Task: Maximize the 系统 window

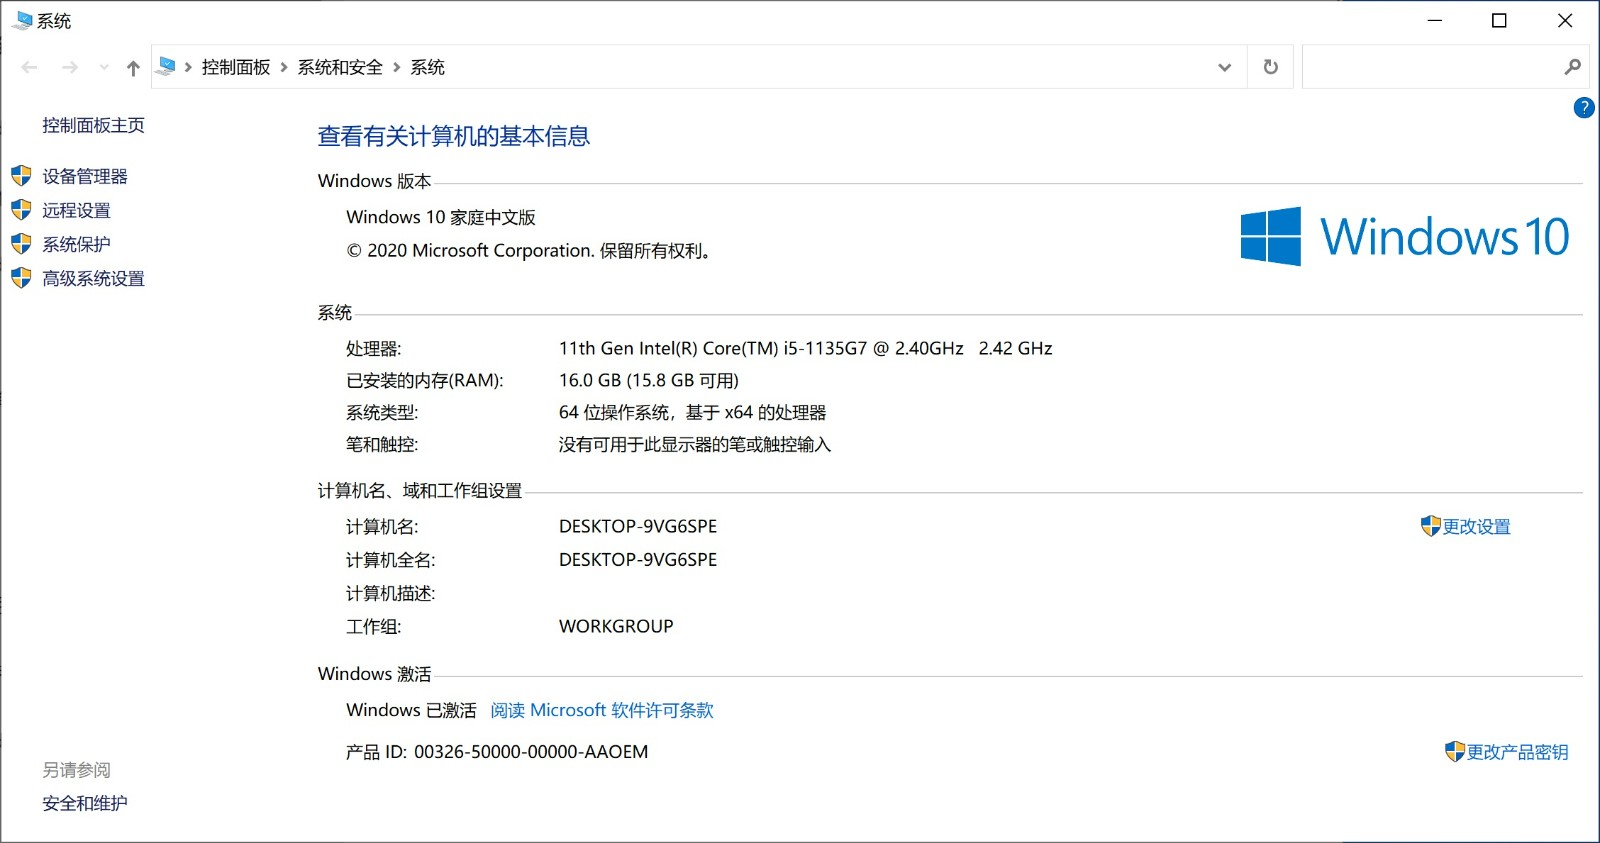Action: click(1499, 20)
